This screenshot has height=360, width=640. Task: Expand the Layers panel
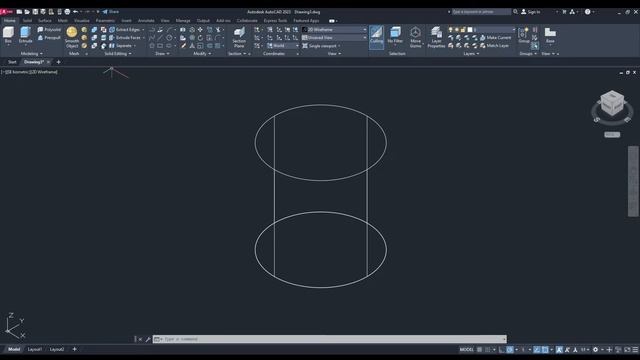(471, 53)
